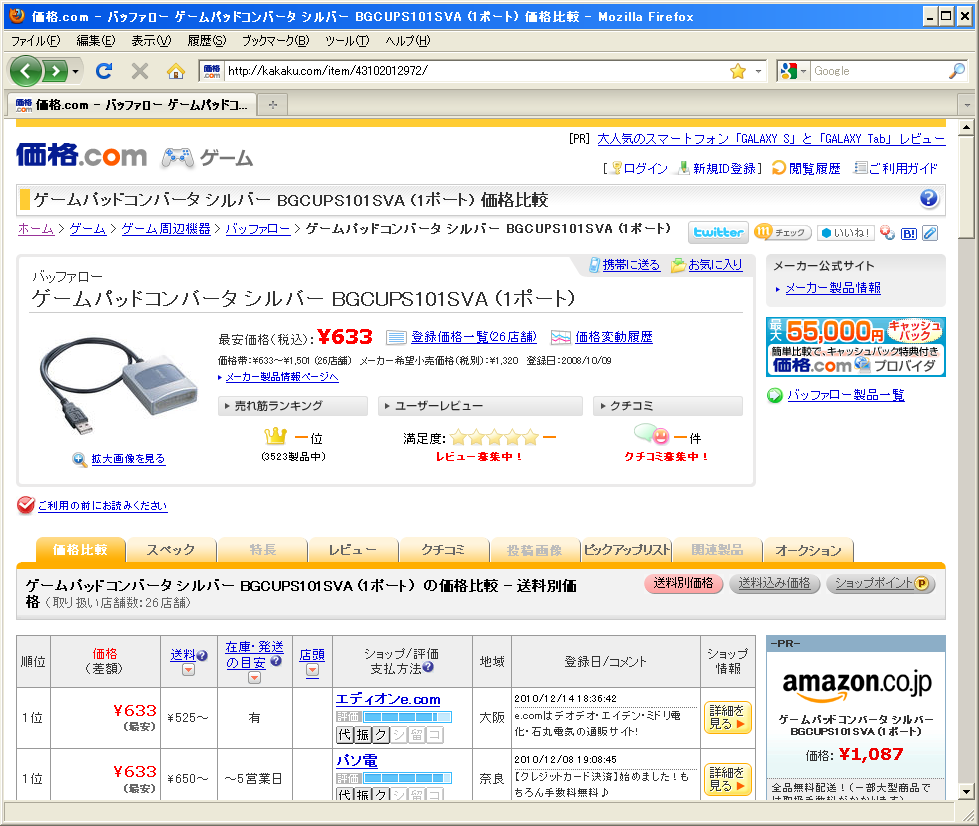Click the Hatena B! bookmark icon
This screenshot has width=979, height=826.
[x=909, y=234]
